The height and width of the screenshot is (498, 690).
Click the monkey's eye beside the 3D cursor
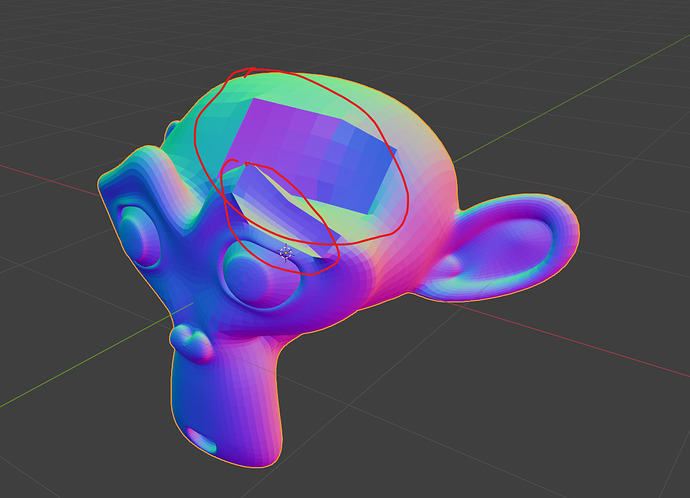[260, 274]
